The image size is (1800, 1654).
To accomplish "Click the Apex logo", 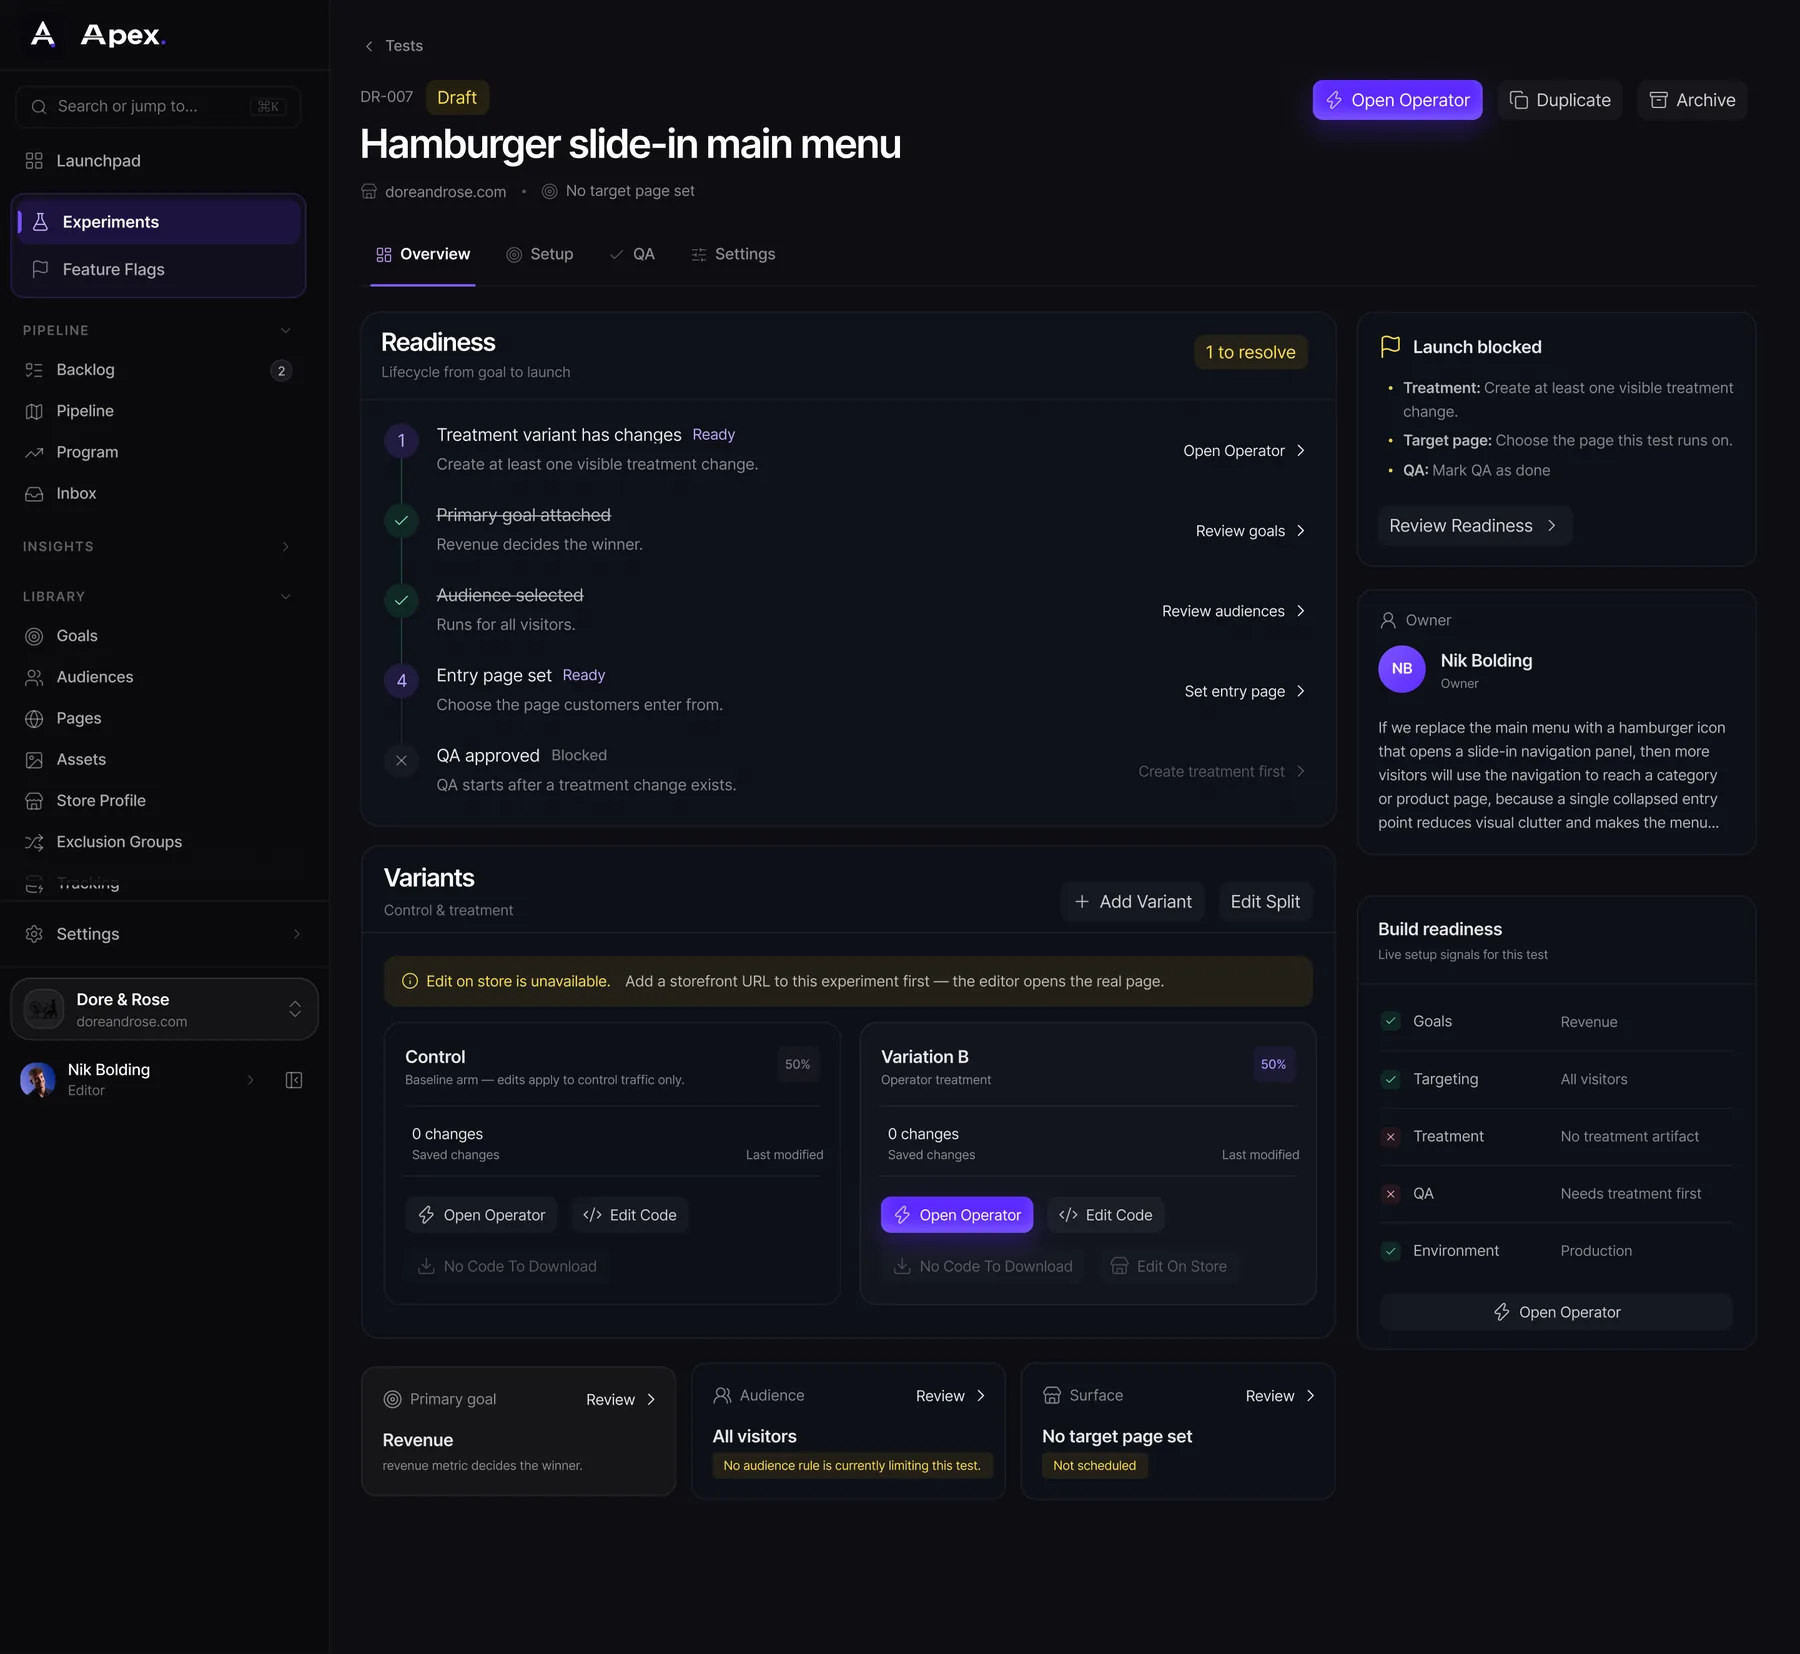I will 98,35.
